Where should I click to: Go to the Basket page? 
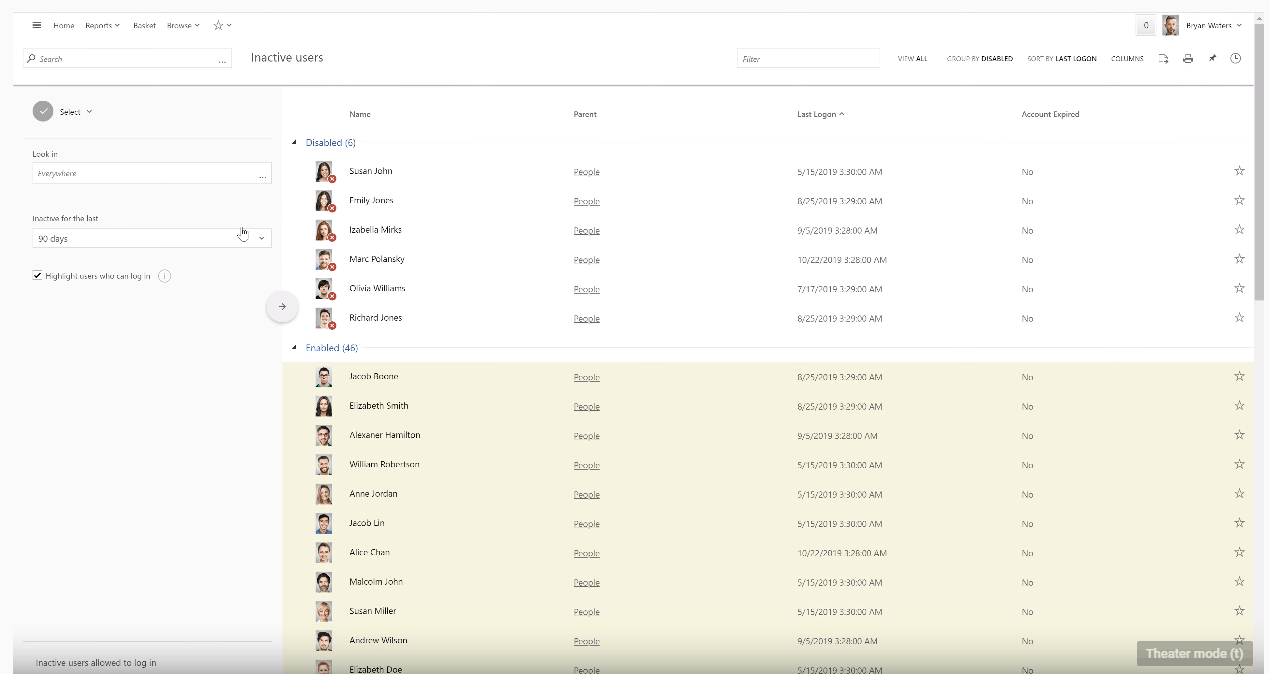point(144,25)
